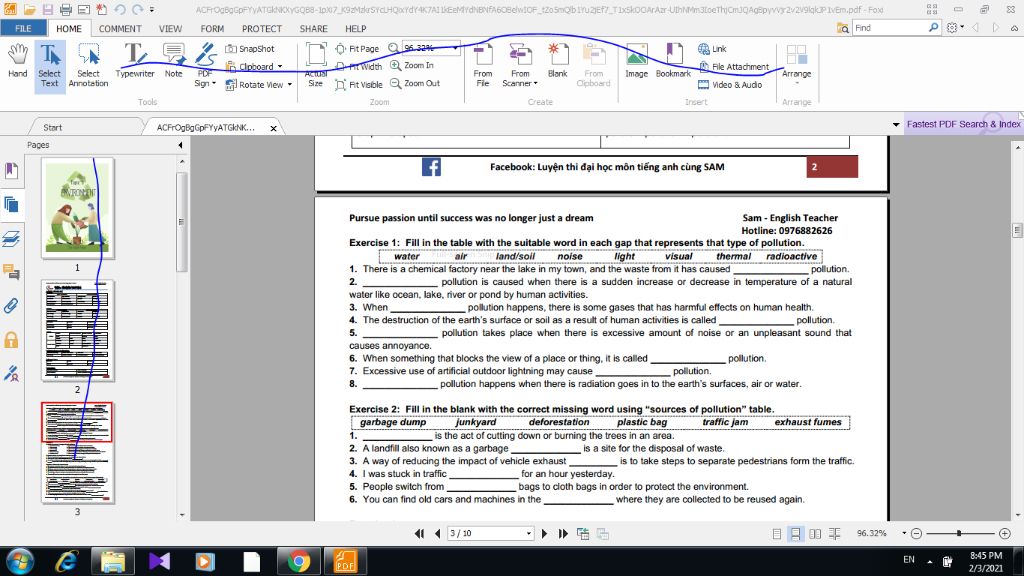Insert Video & Audio

point(730,84)
